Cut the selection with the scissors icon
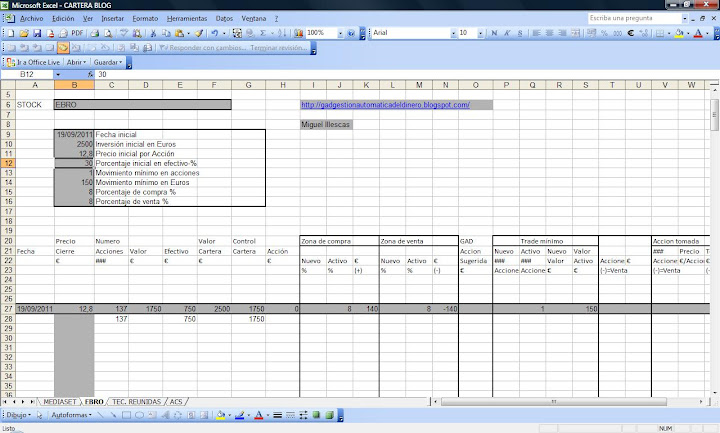Viewport: 720px width, 433px height. (153, 33)
